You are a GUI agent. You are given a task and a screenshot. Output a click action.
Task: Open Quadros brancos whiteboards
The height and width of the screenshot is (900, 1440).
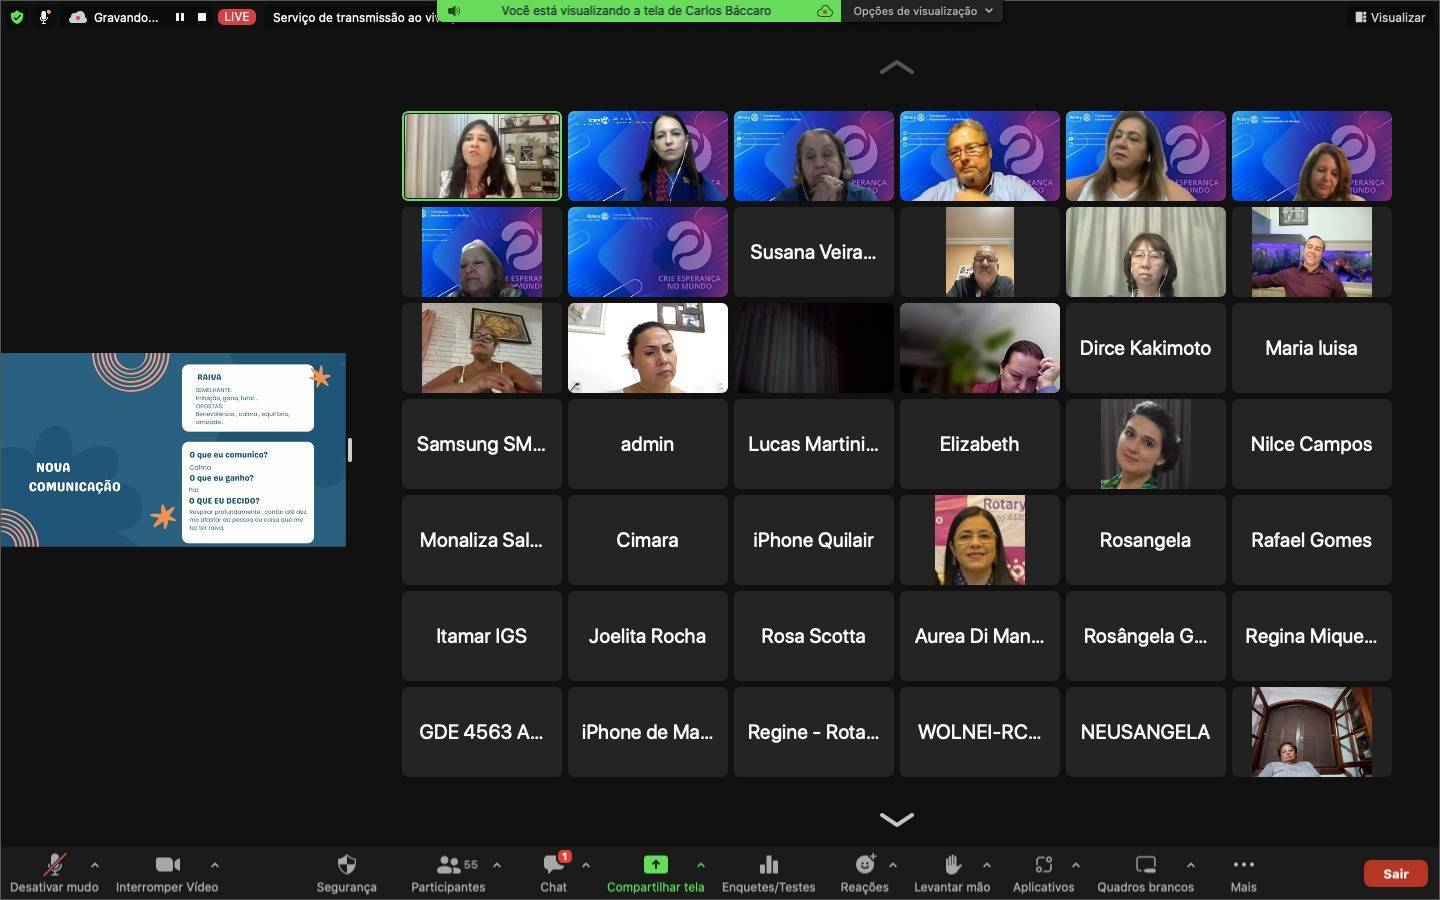click(x=1145, y=866)
